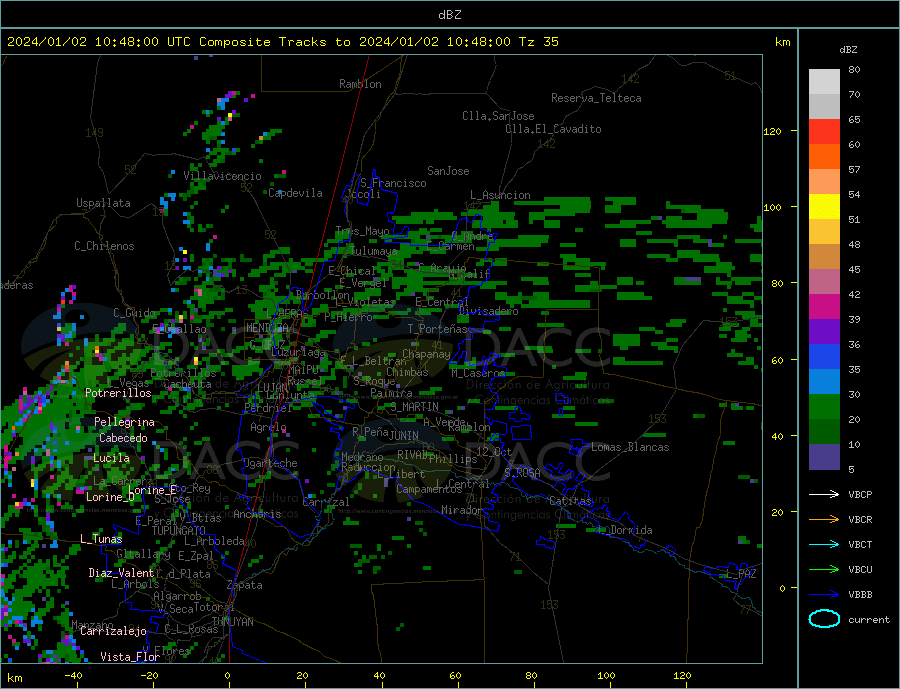The width and height of the screenshot is (900, 689).
Task: Click the 60 tick on right axis
Action: click(777, 360)
